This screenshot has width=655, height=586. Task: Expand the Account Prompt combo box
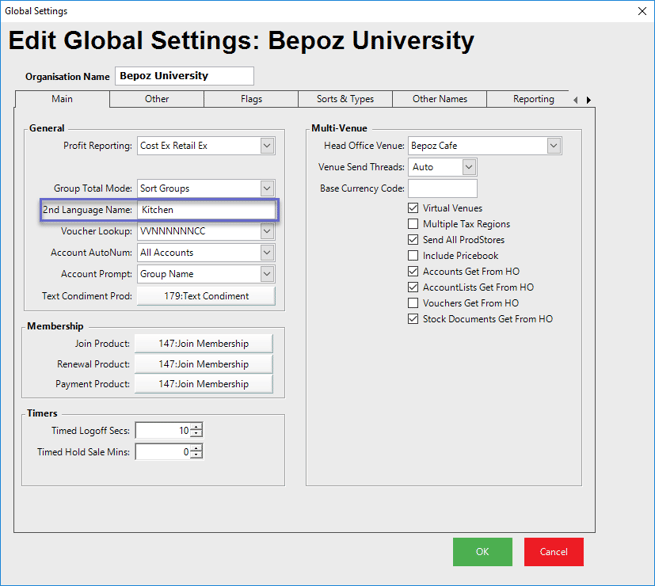[267, 274]
